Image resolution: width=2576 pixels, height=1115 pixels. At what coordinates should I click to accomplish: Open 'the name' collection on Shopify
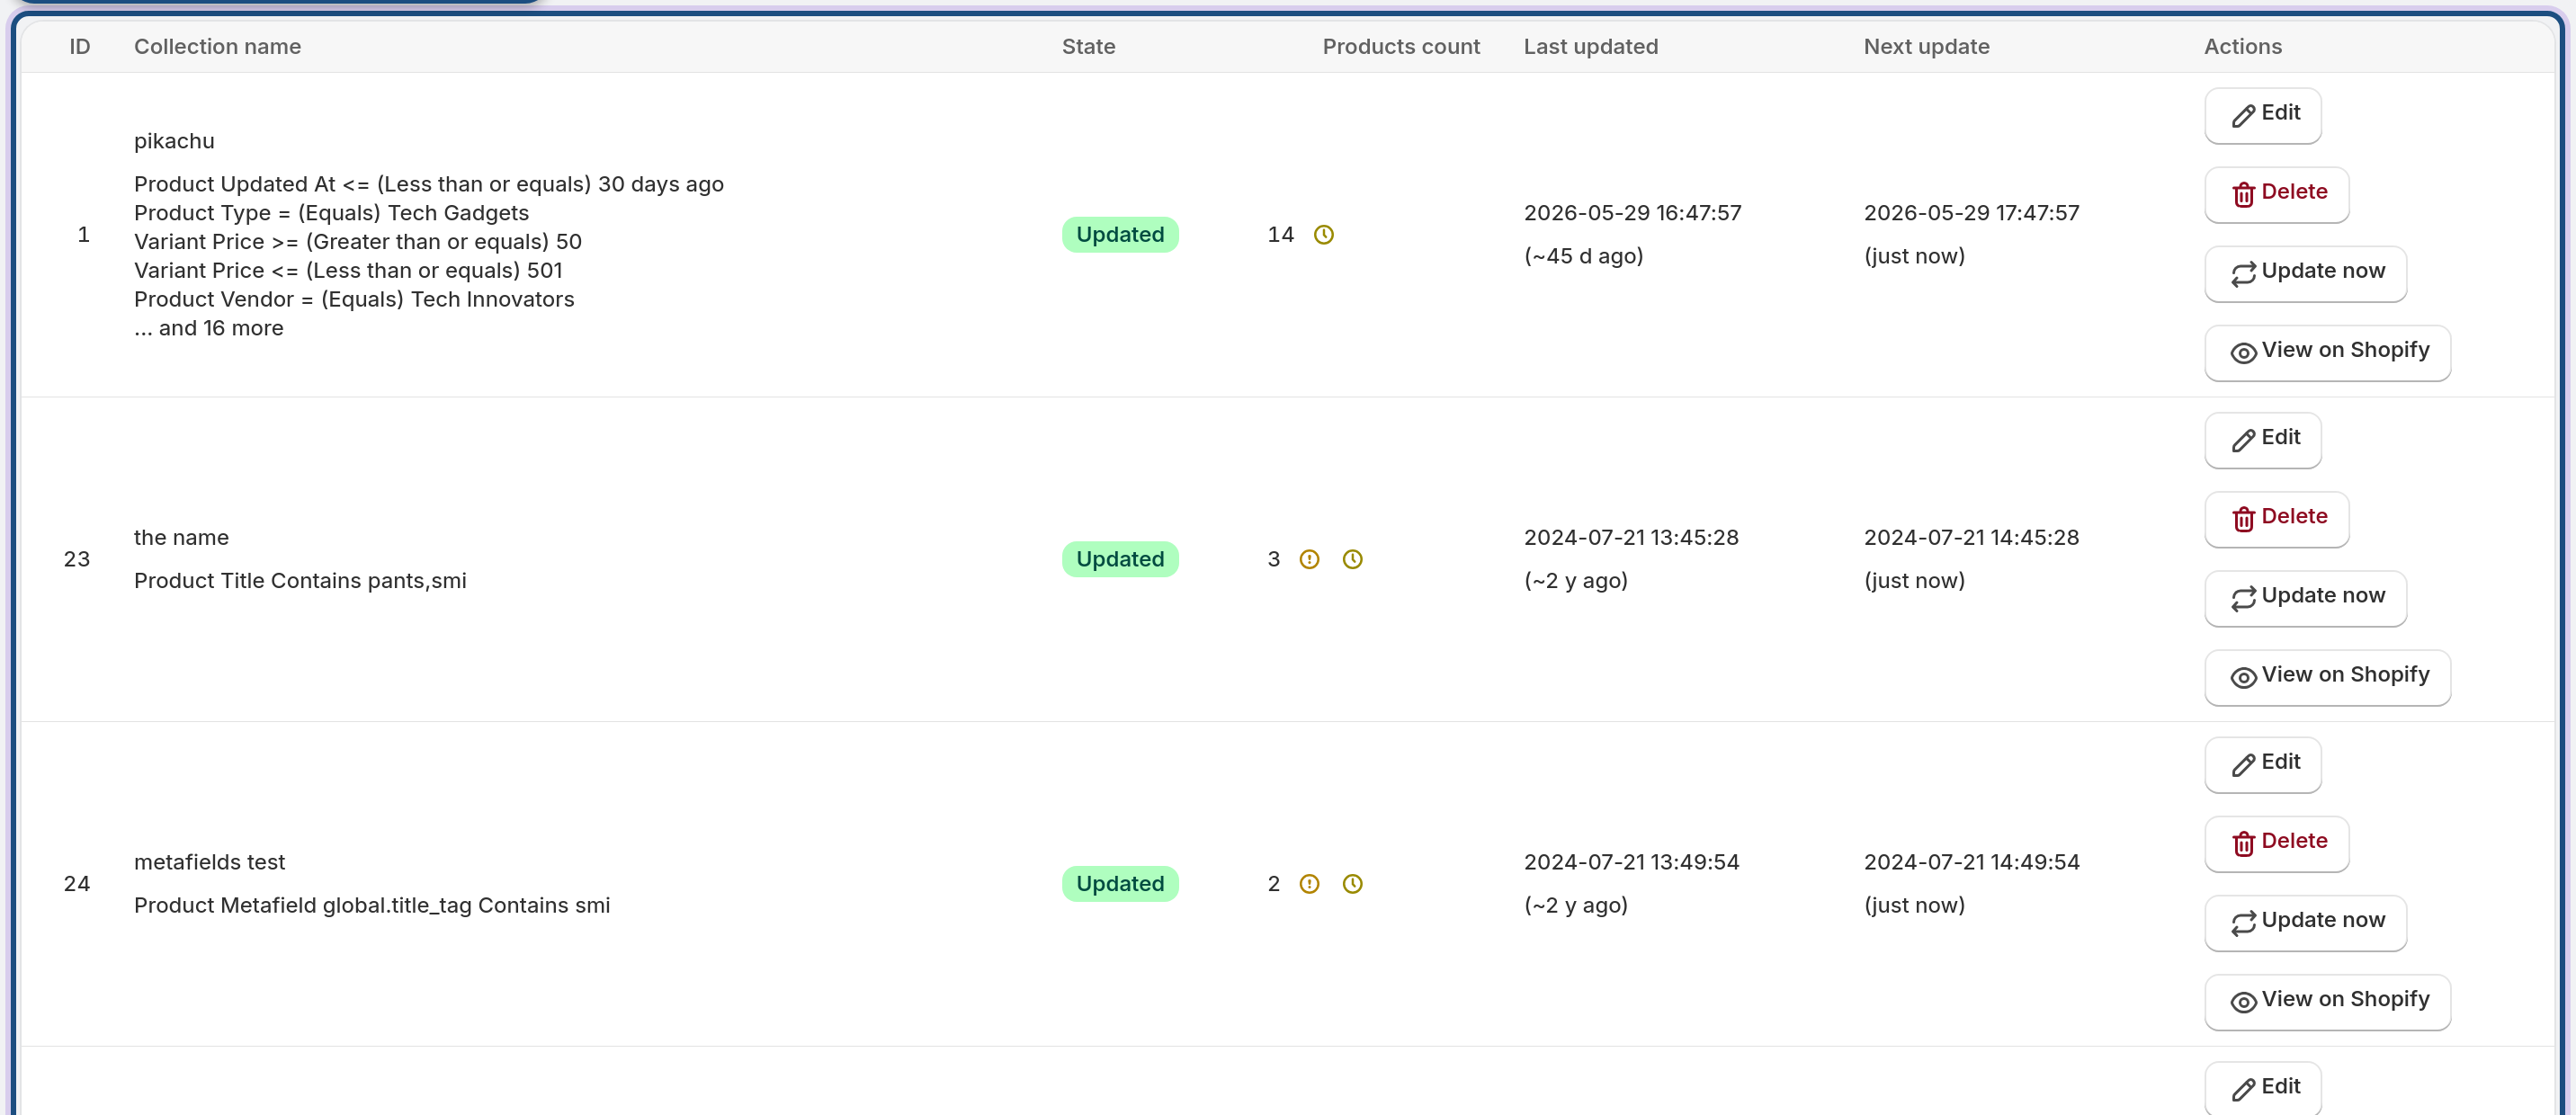tap(2327, 677)
